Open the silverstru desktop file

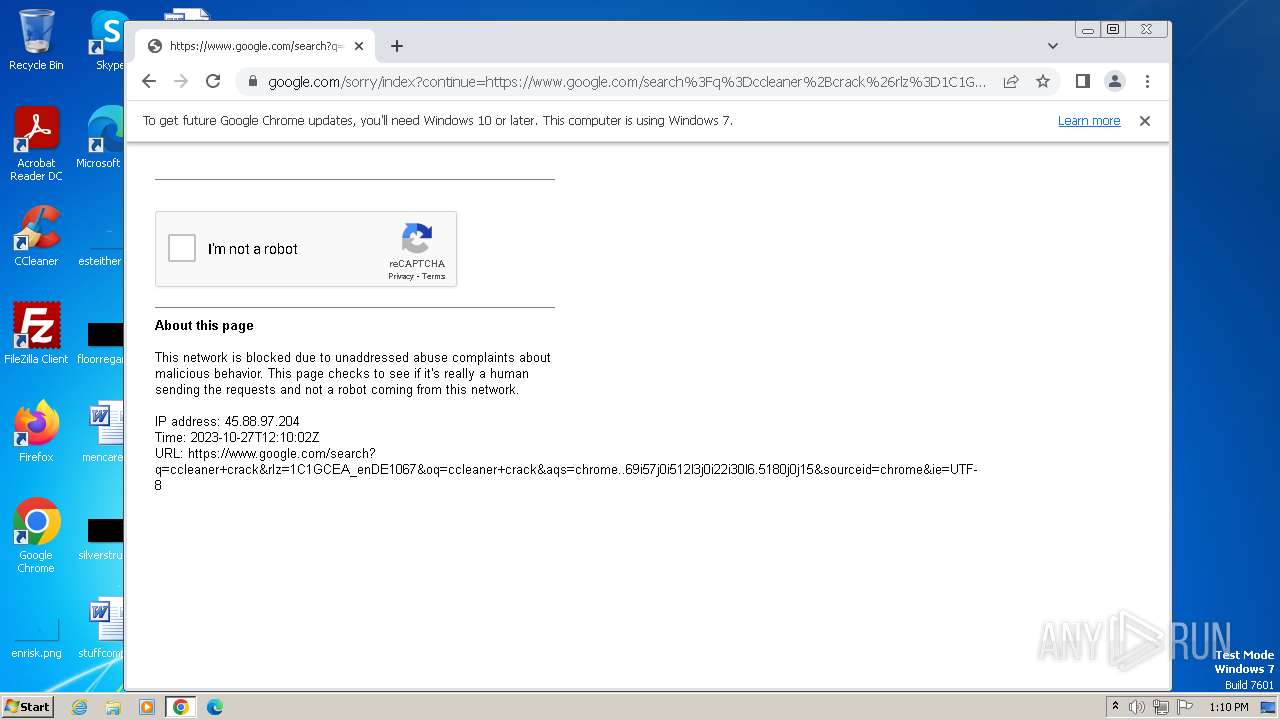(100, 539)
